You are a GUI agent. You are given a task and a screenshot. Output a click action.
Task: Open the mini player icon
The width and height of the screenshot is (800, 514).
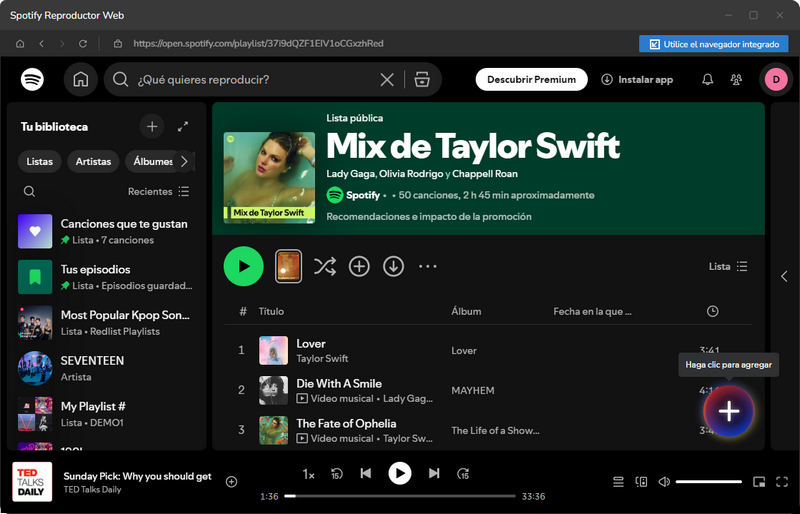coord(759,482)
